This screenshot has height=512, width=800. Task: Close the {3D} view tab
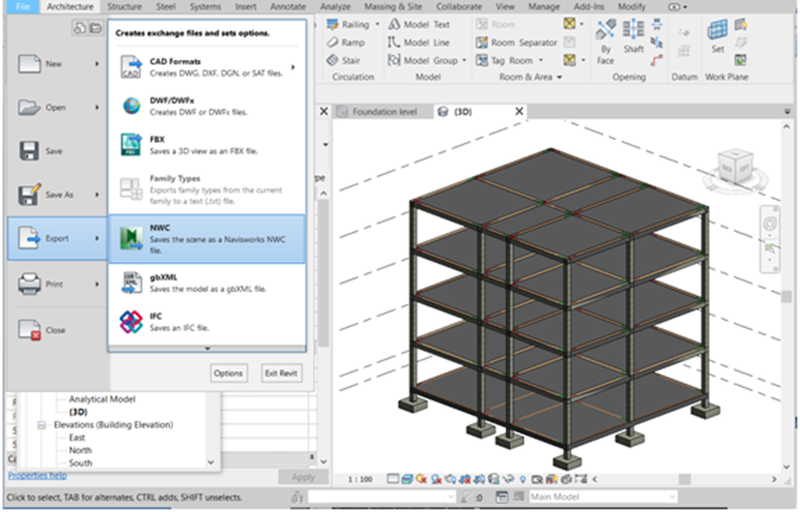pyautogui.click(x=519, y=111)
